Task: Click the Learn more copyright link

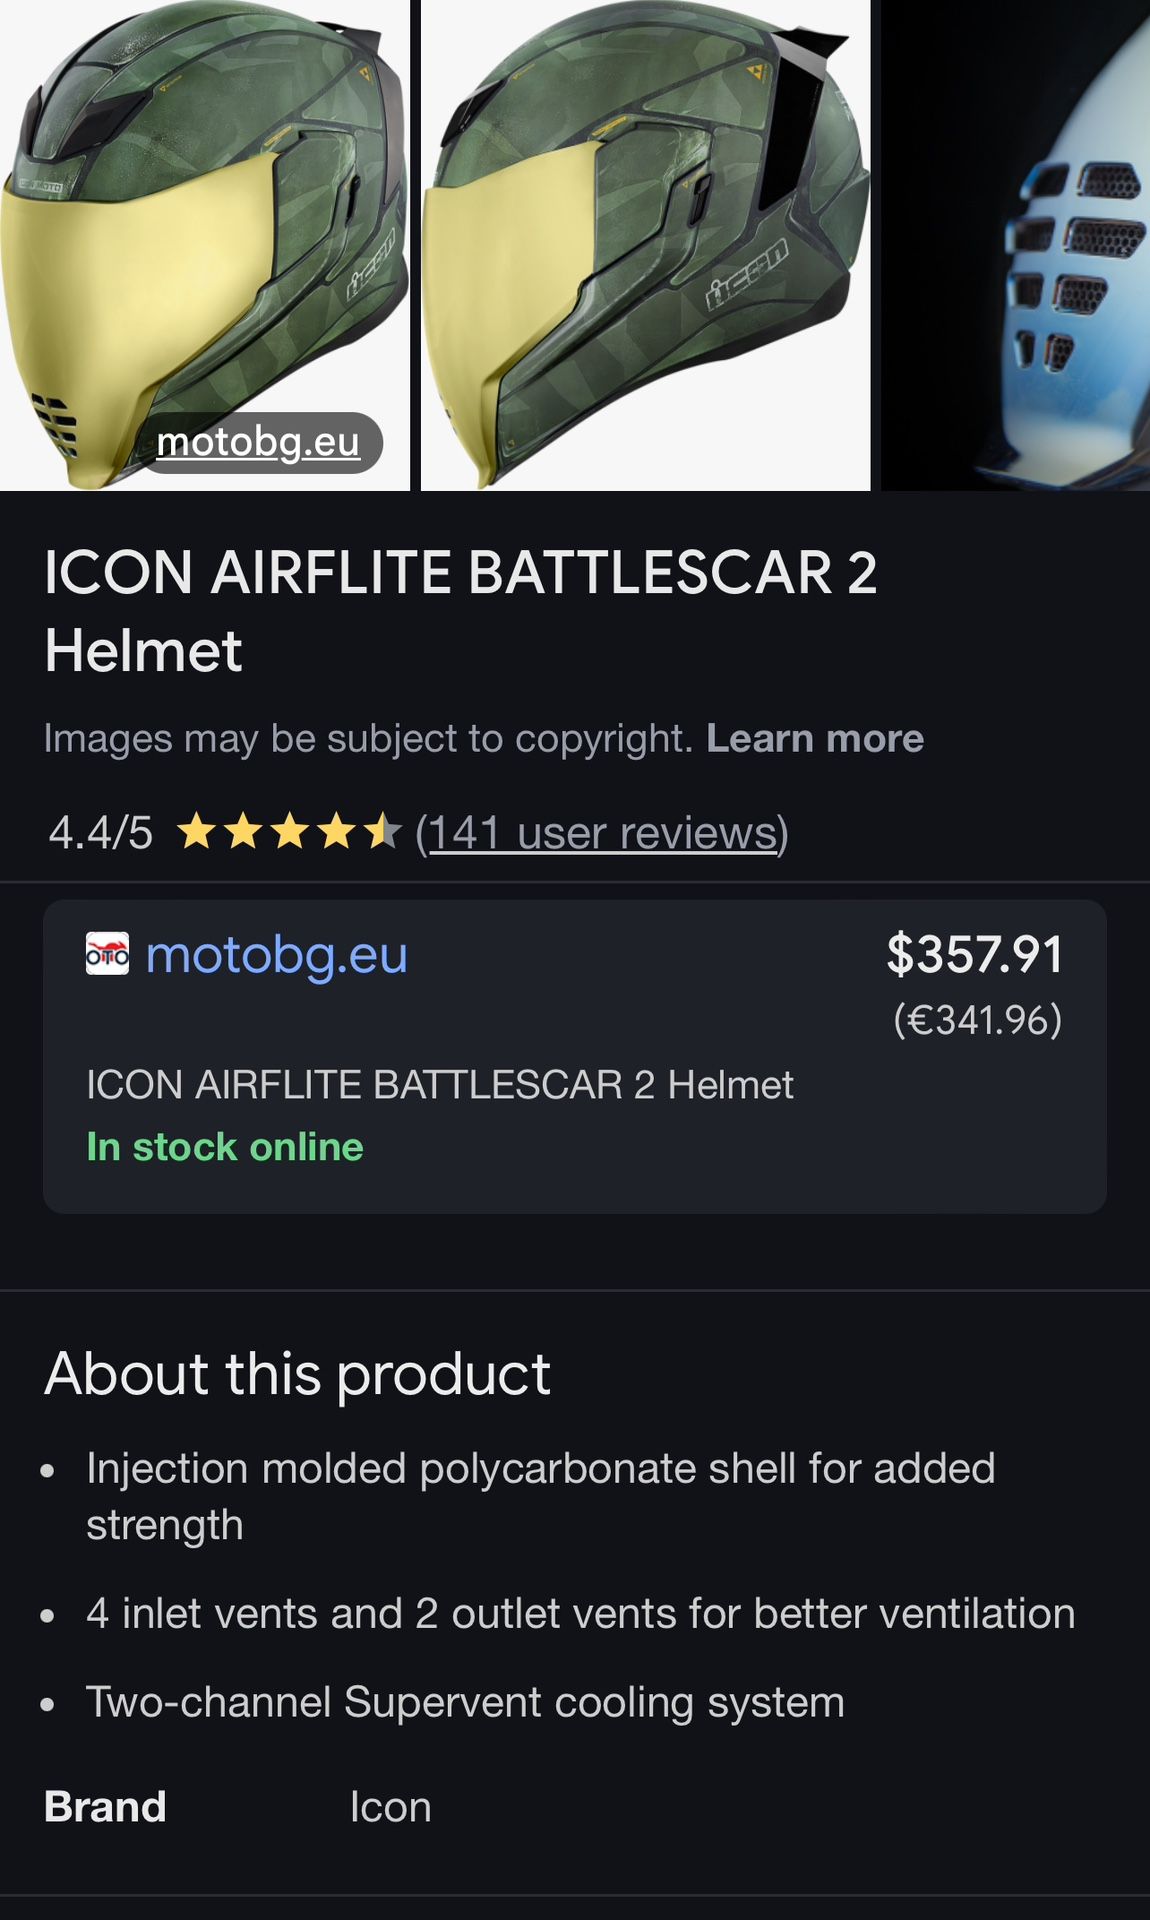Action: click(x=814, y=738)
